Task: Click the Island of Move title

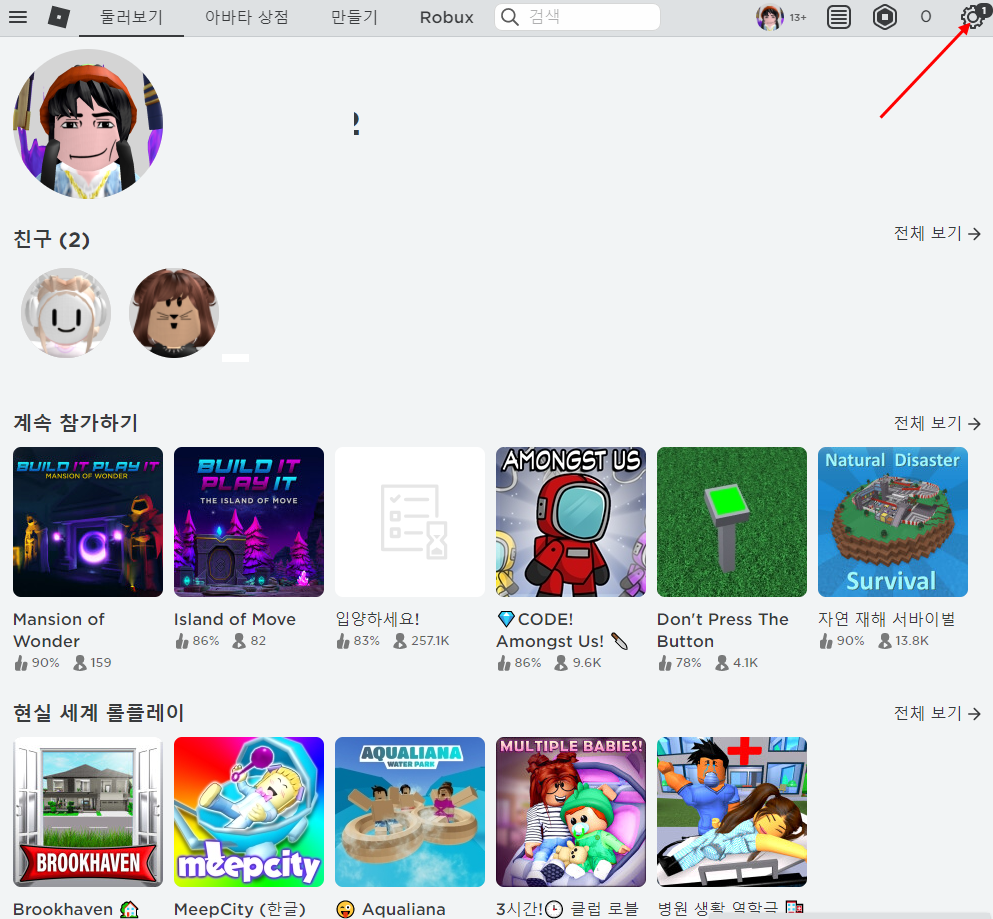Action: point(235,619)
